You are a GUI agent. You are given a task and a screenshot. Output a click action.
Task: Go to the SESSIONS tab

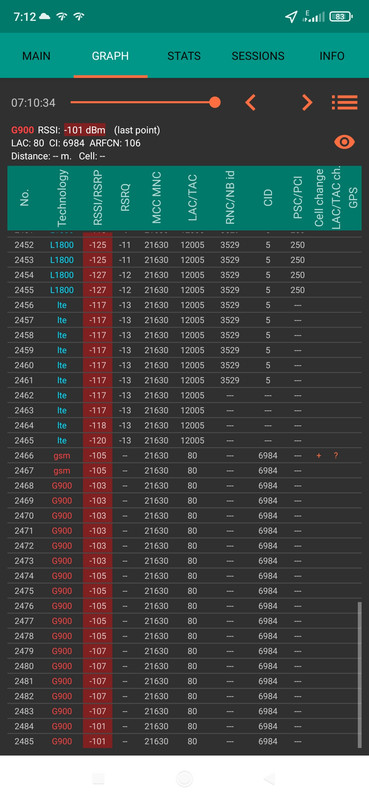coord(258,56)
